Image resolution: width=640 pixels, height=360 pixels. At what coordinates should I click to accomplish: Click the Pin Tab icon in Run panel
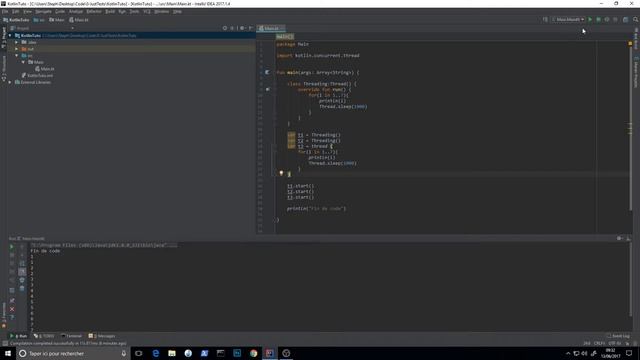pyautogui.click(x=12, y=300)
